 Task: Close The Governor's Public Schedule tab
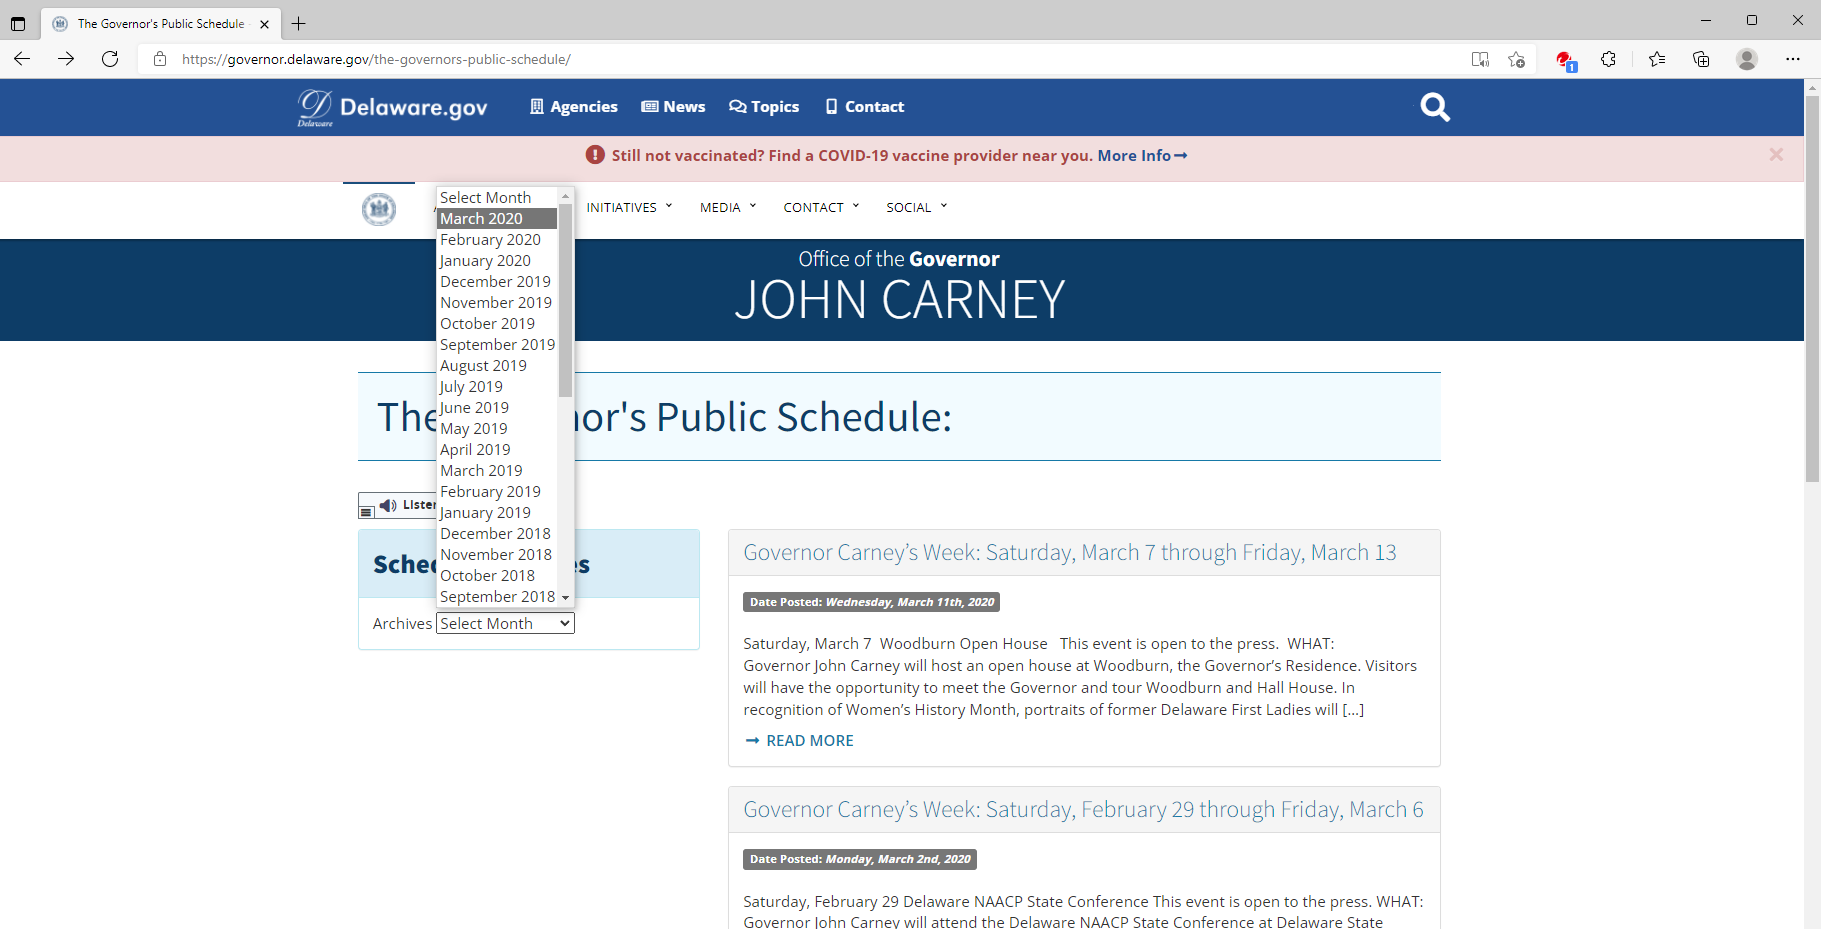[x=264, y=24]
